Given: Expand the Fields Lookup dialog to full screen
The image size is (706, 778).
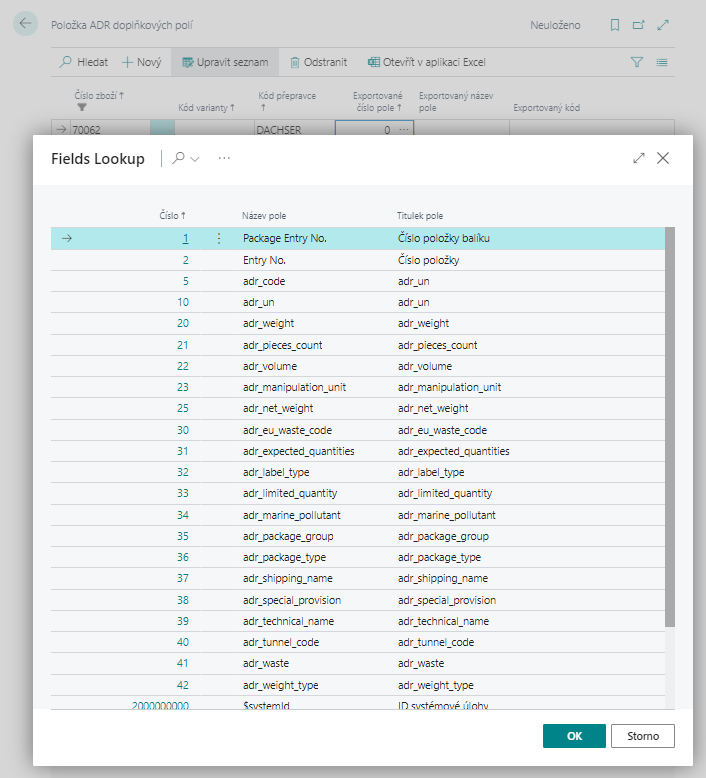Looking at the screenshot, I should (639, 158).
